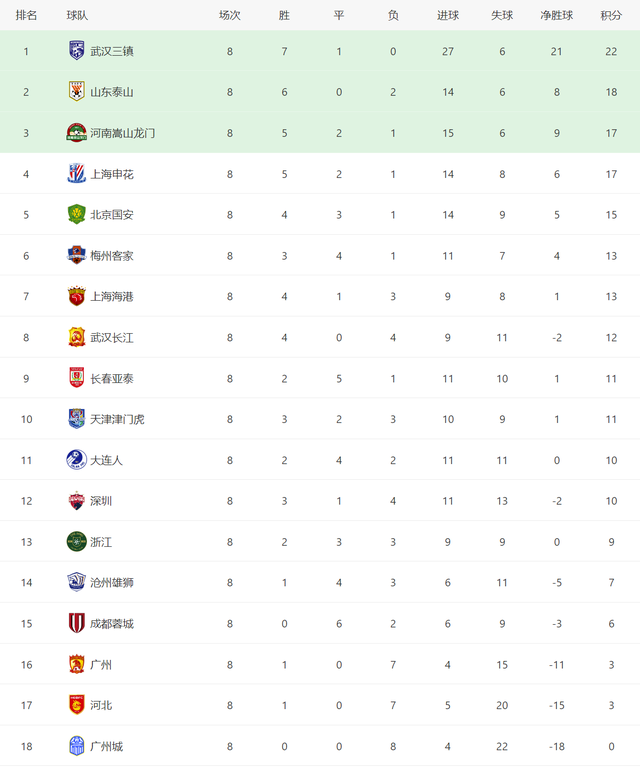
Task: Open the 天津津门虎 team name link
Action: tap(117, 419)
